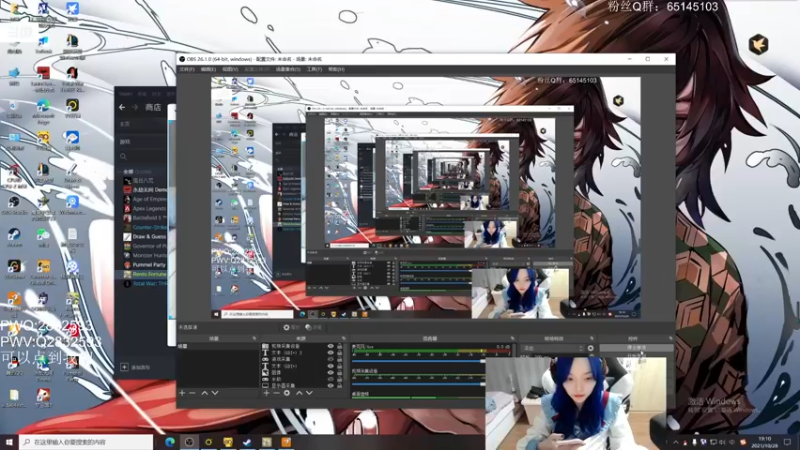
Task: Add a new source with the plus icon
Action: coord(266,393)
